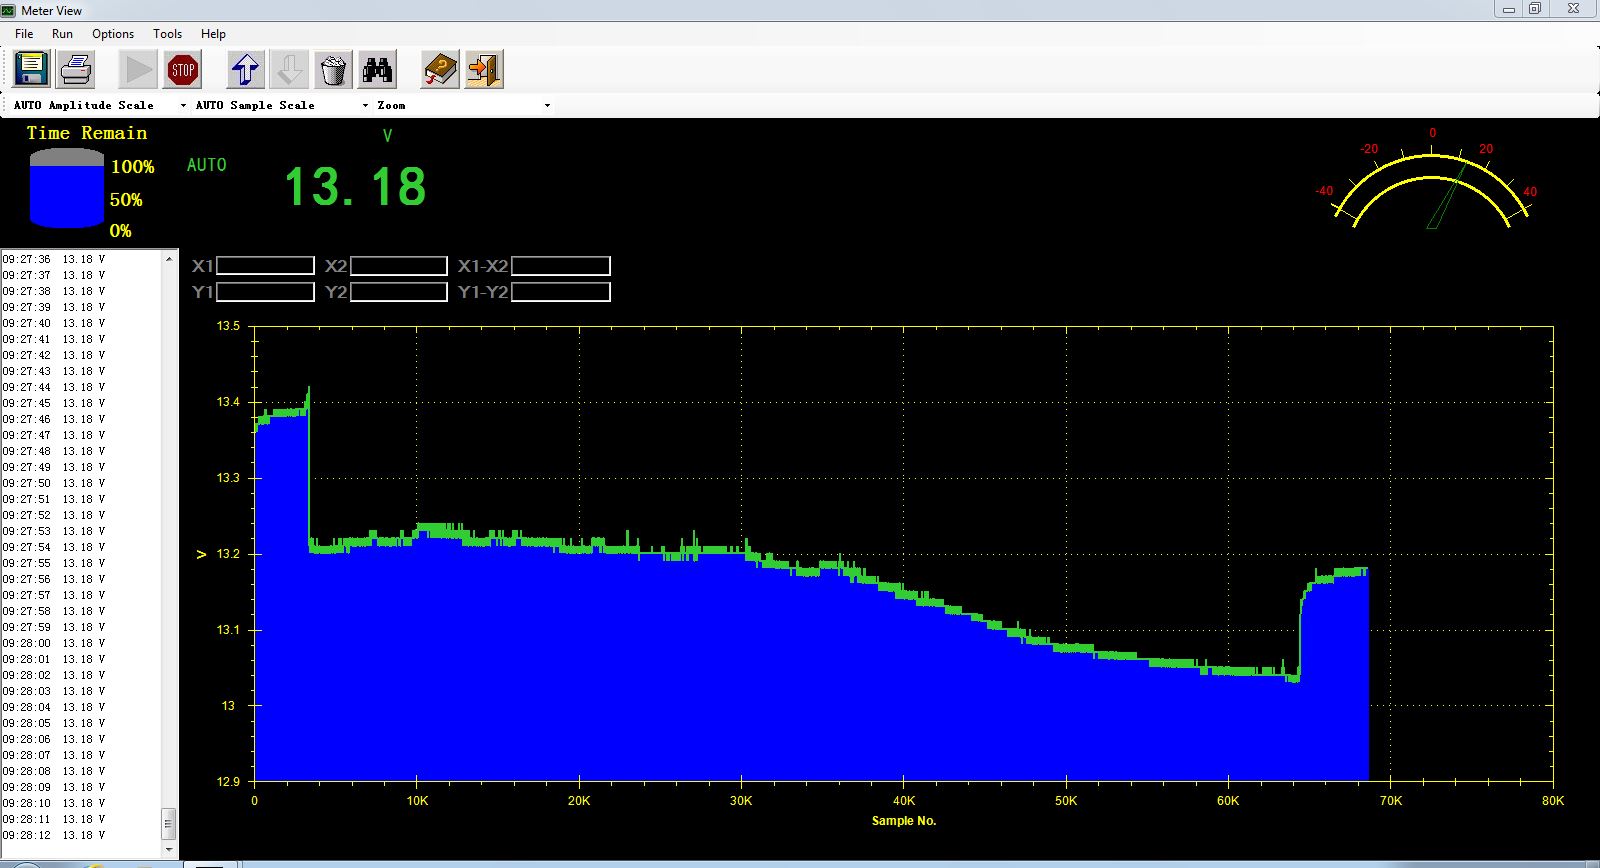Viewport: 1600px width, 868px height.
Task: Stop recording with the red STOP icon
Action: (183, 69)
